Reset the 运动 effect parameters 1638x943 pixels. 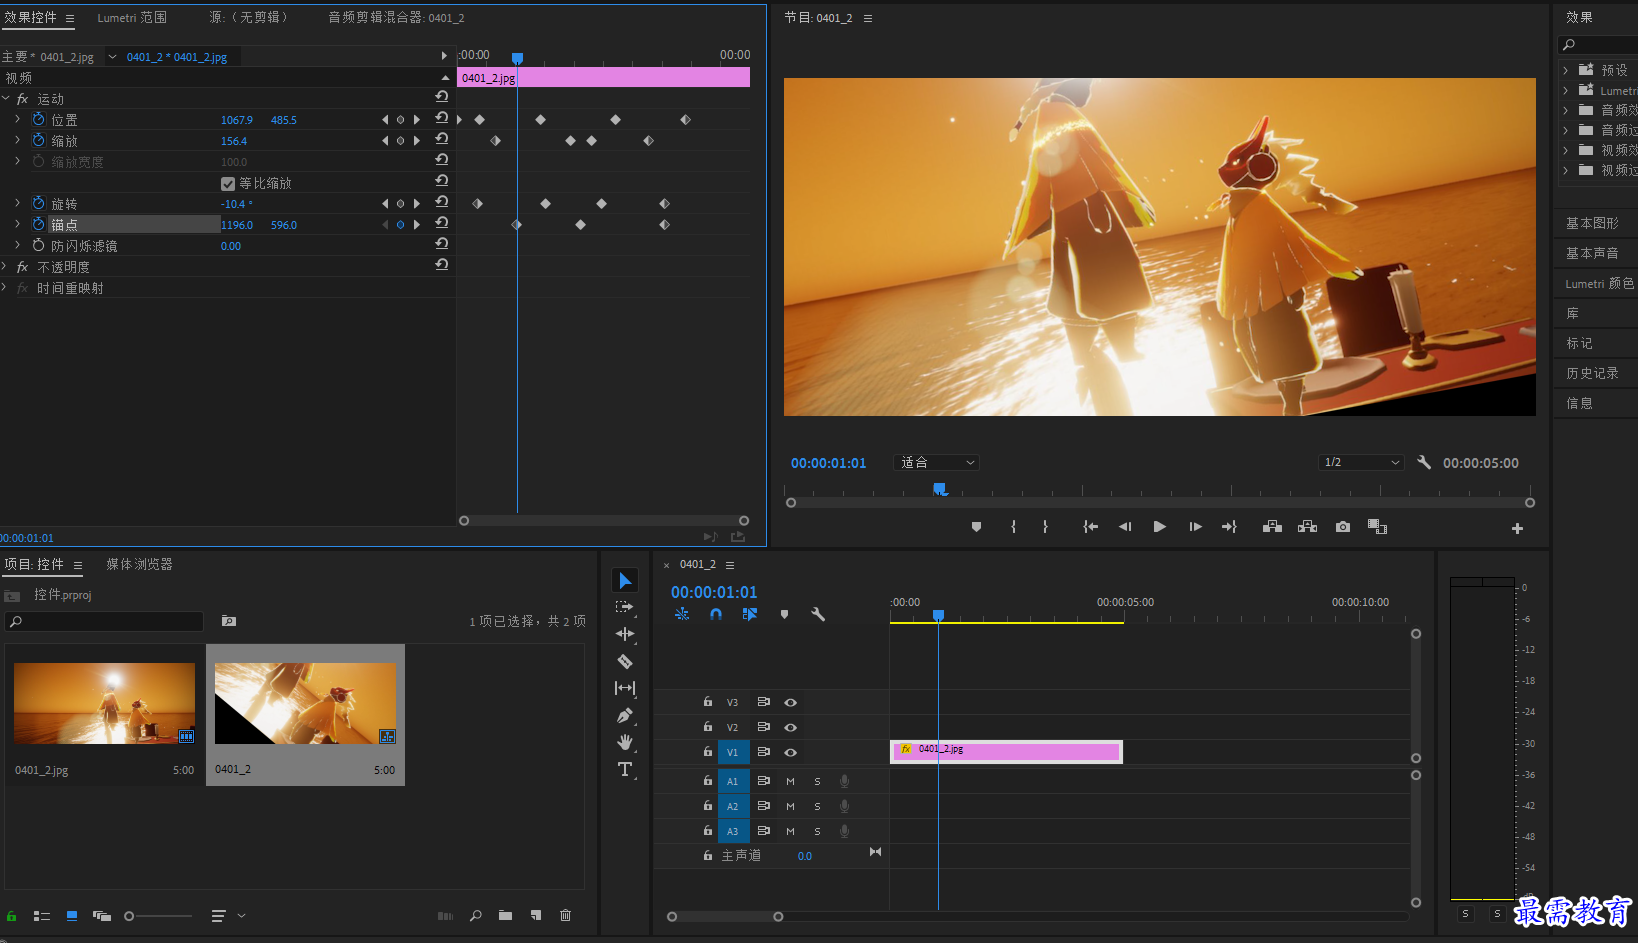pos(441,97)
